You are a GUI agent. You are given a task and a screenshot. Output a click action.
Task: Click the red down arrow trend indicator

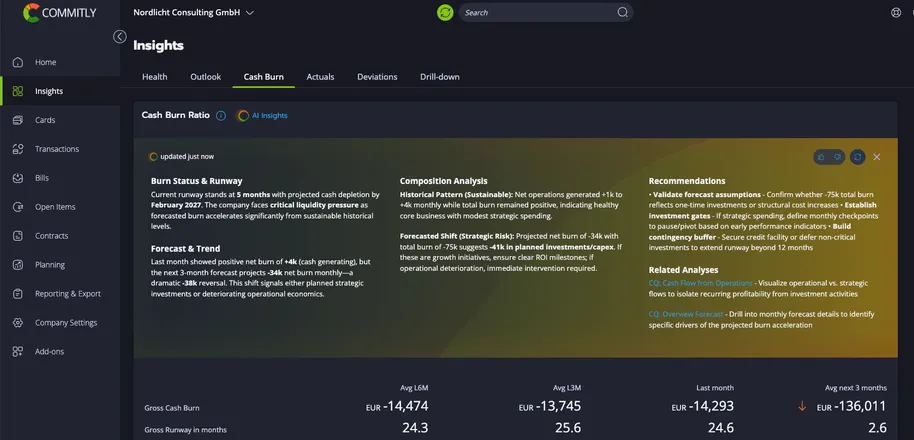[801, 406]
